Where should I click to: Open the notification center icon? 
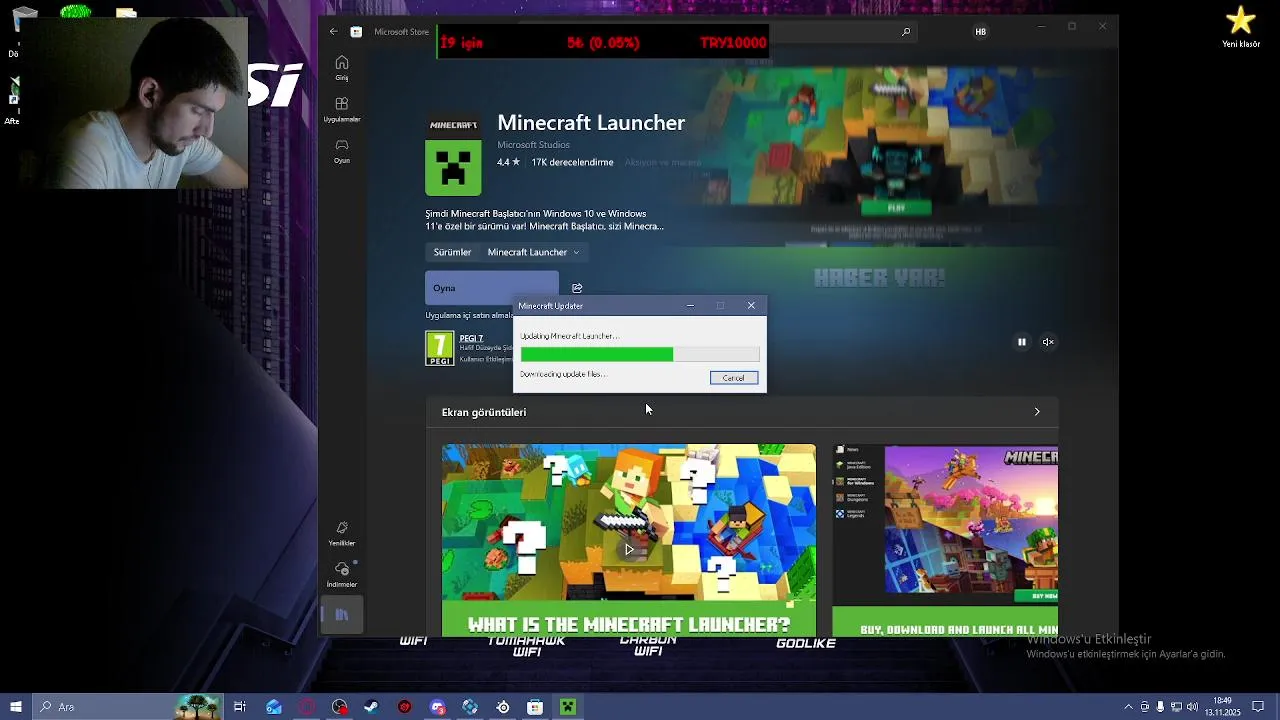pyautogui.click(x=1258, y=707)
